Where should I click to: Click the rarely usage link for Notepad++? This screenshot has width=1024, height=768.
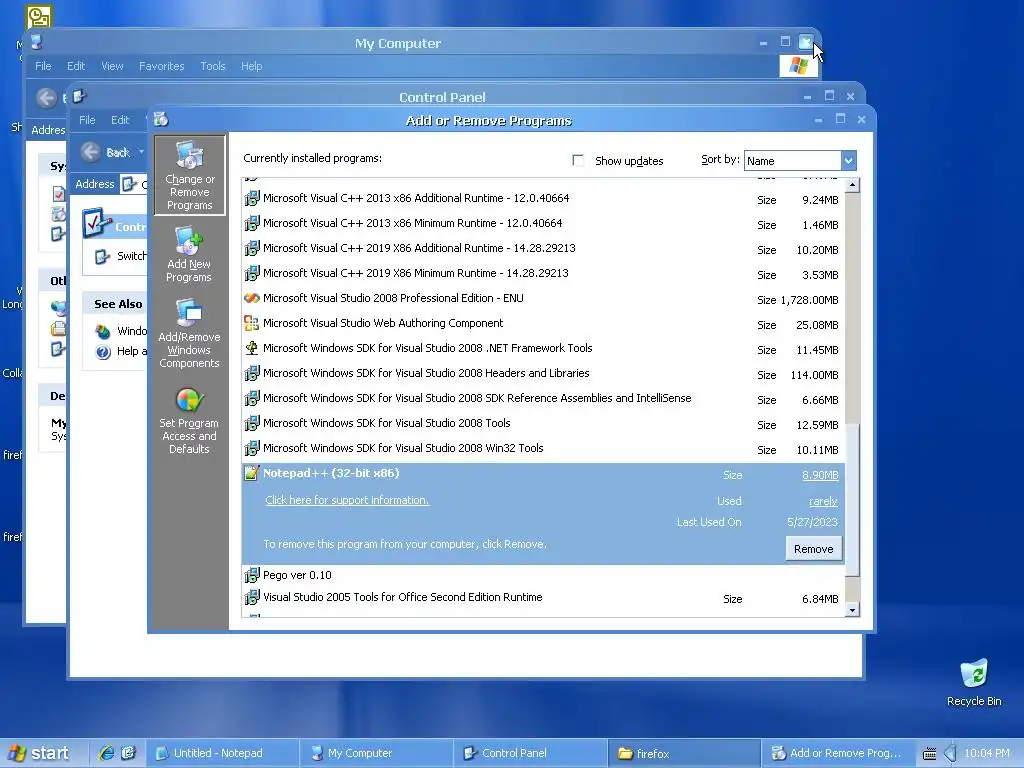click(x=823, y=501)
